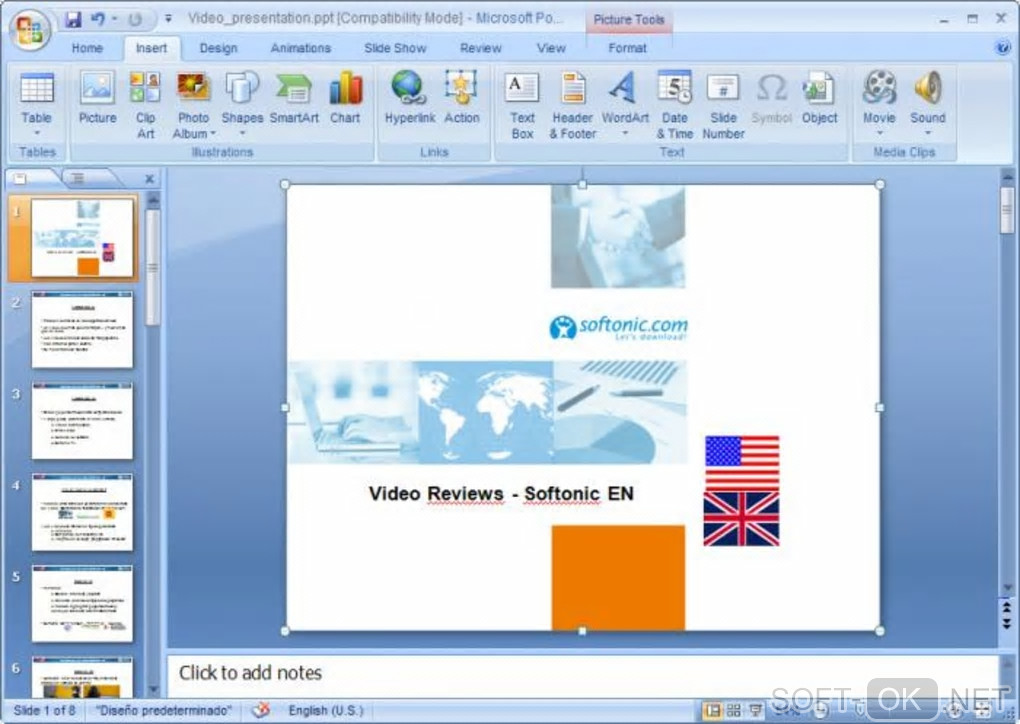
Task: Open the Review ribbon tab
Action: point(481,48)
